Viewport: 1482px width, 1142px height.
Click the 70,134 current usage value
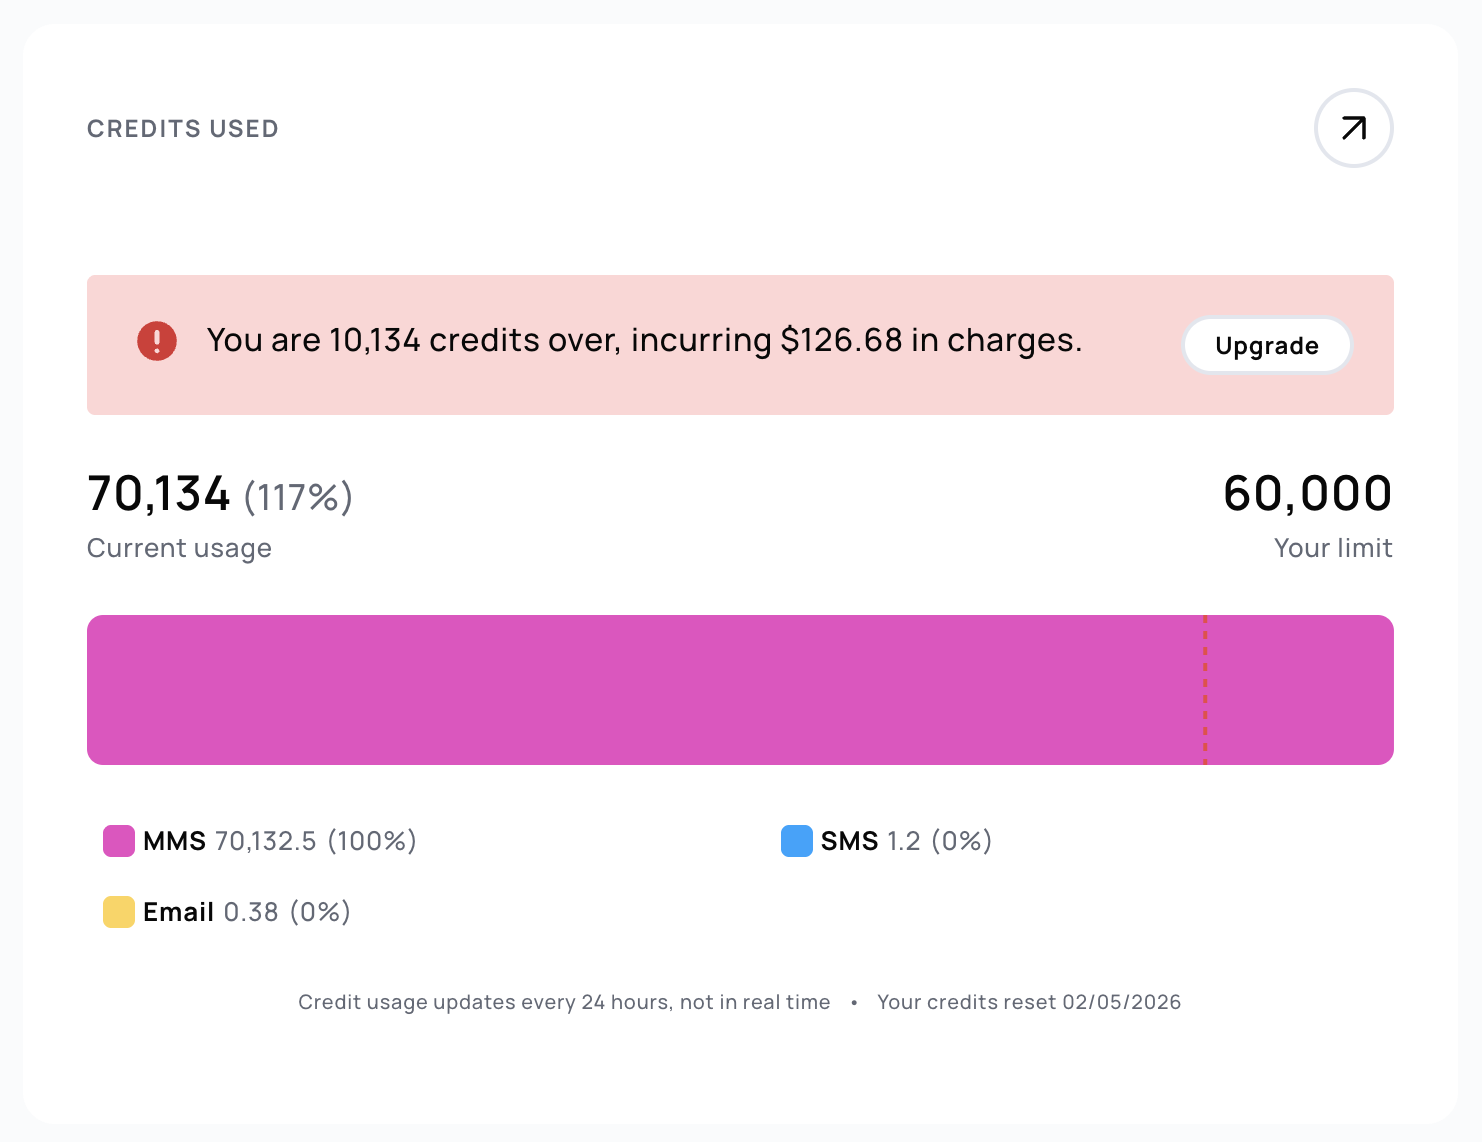(159, 494)
